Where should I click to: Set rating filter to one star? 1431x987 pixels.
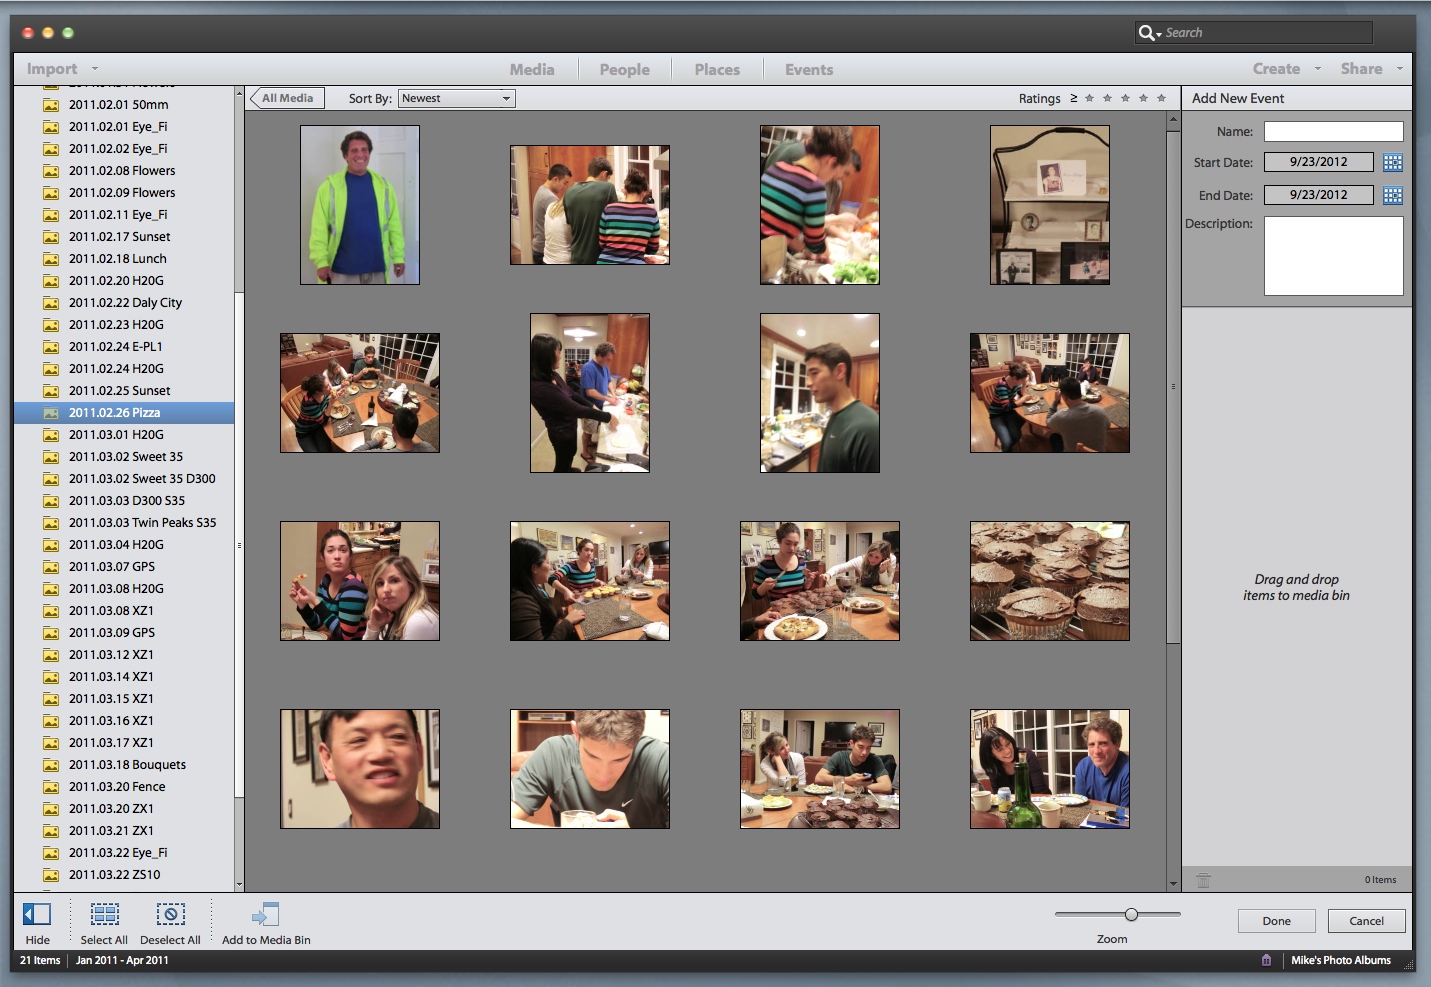(x=1089, y=98)
